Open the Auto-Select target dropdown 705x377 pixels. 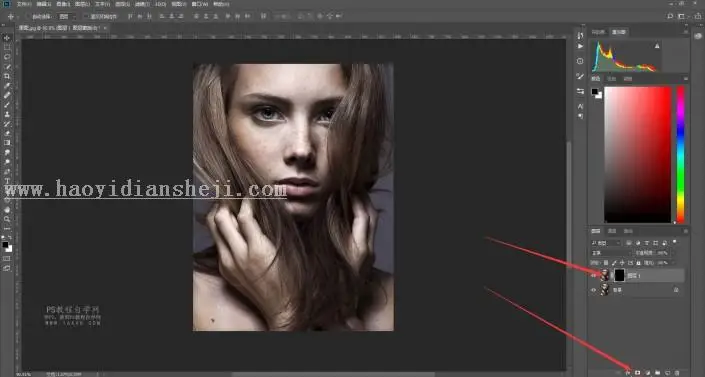click(66, 17)
